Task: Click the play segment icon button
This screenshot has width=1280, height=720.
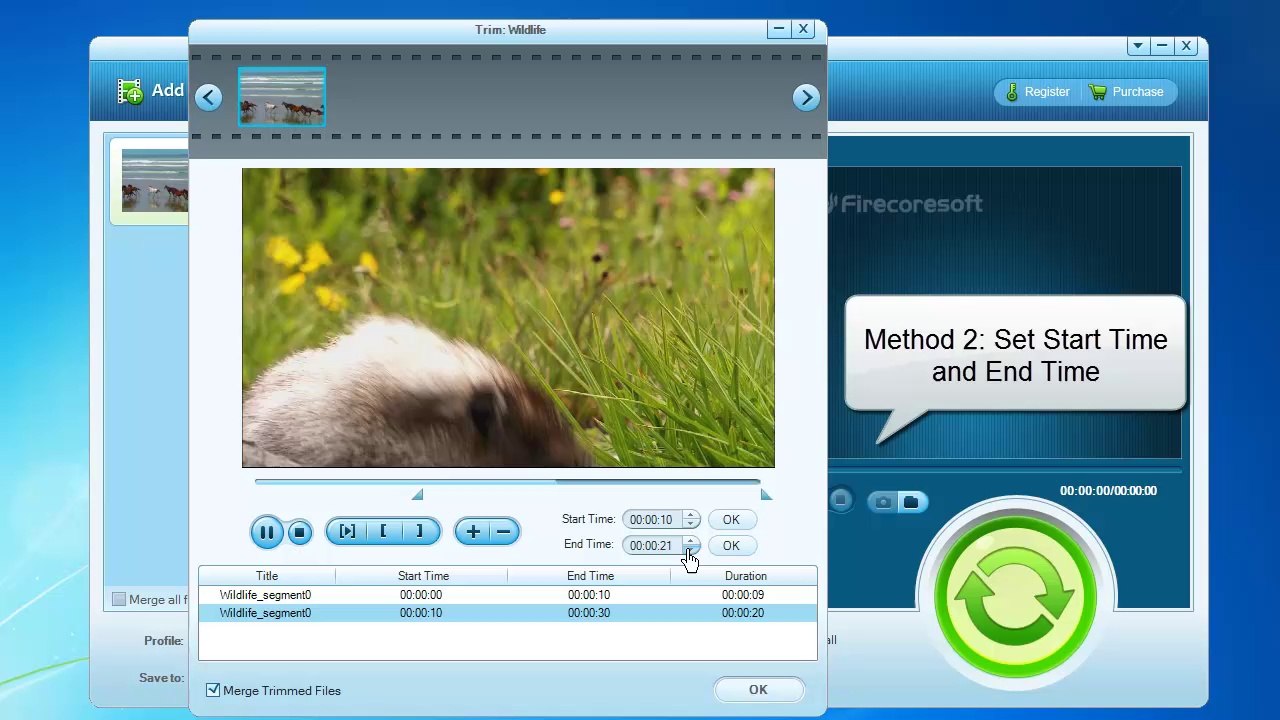Action: pyautogui.click(x=347, y=532)
